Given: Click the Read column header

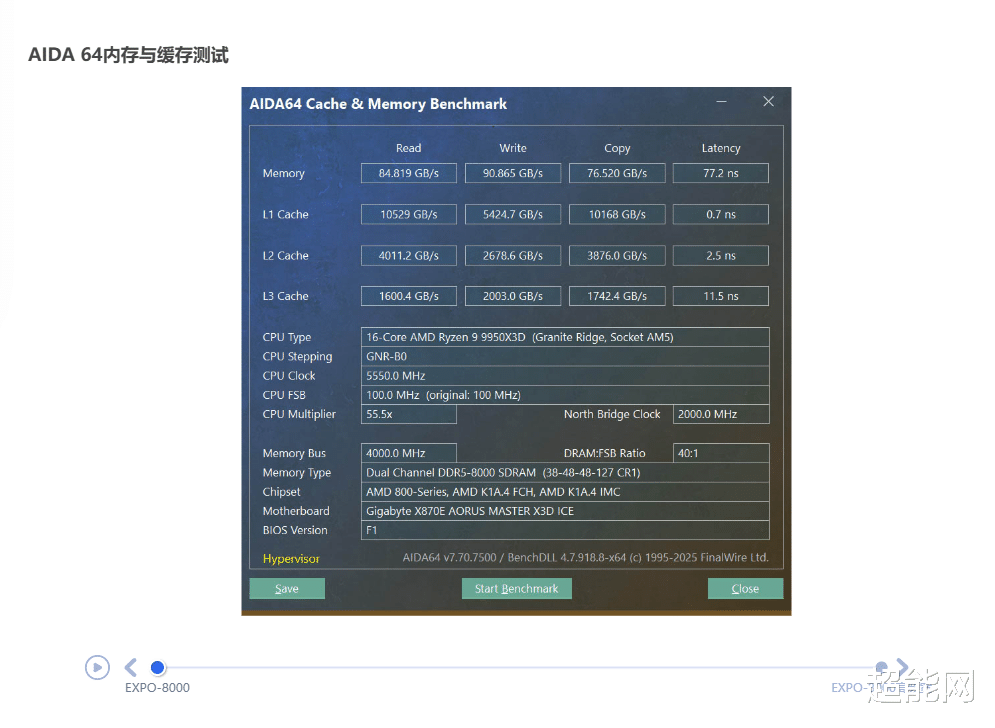Looking at the screenshot, I should coord(409,148).
